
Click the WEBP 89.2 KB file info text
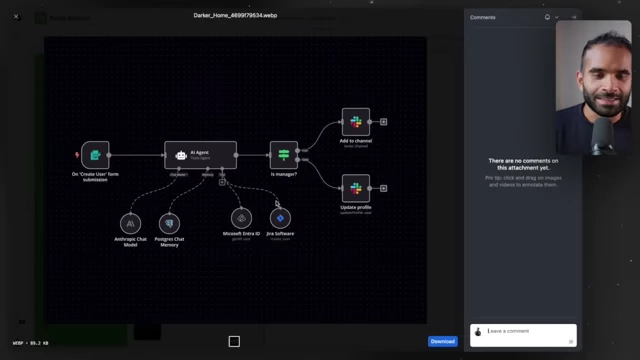click(x=31, y=343)
